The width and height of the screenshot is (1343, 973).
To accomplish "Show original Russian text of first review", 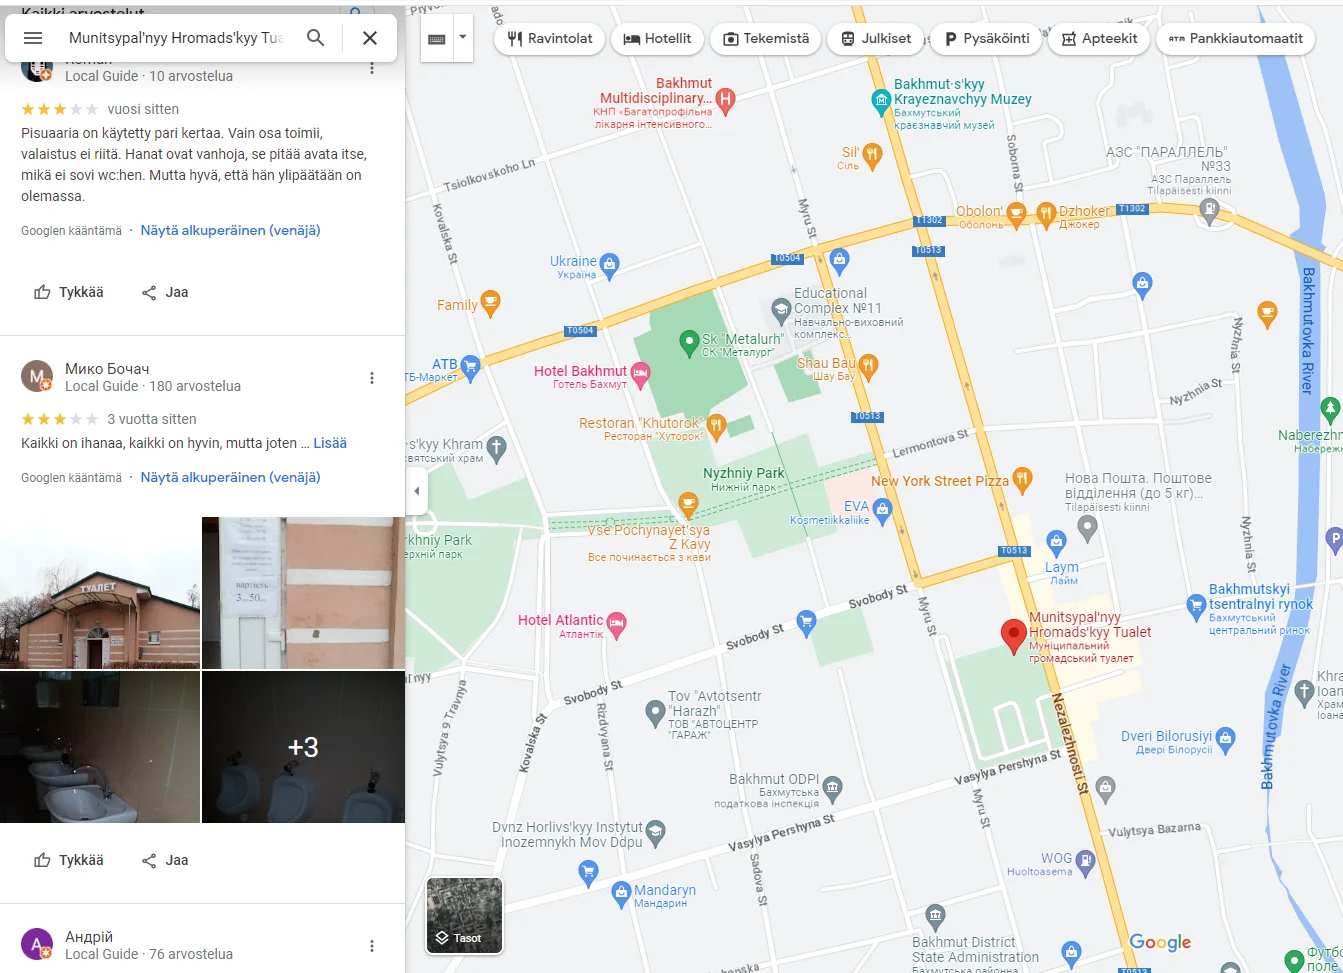I will (230, 230).
